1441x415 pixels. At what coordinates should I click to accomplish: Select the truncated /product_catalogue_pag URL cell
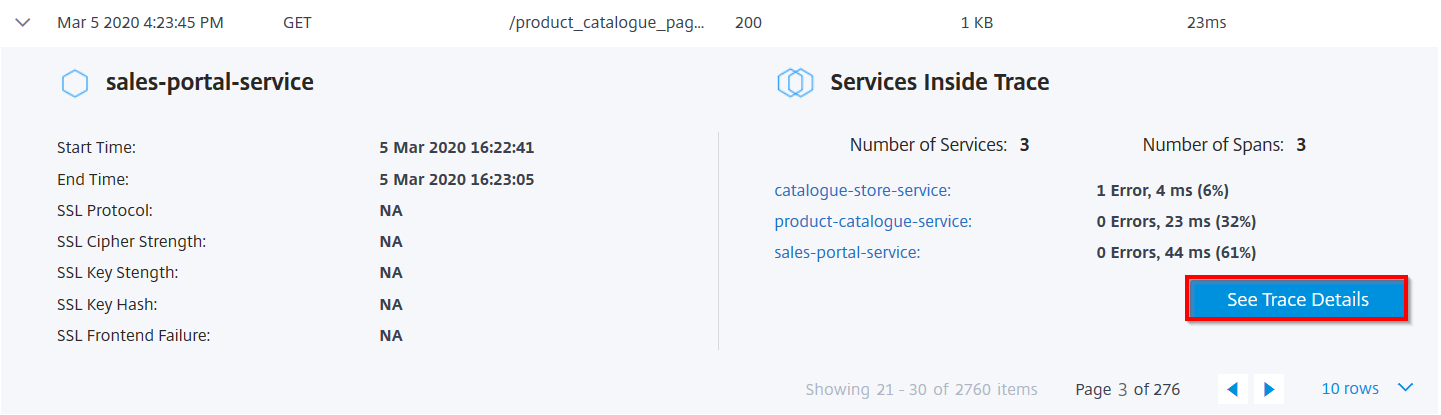click(606, 23)
